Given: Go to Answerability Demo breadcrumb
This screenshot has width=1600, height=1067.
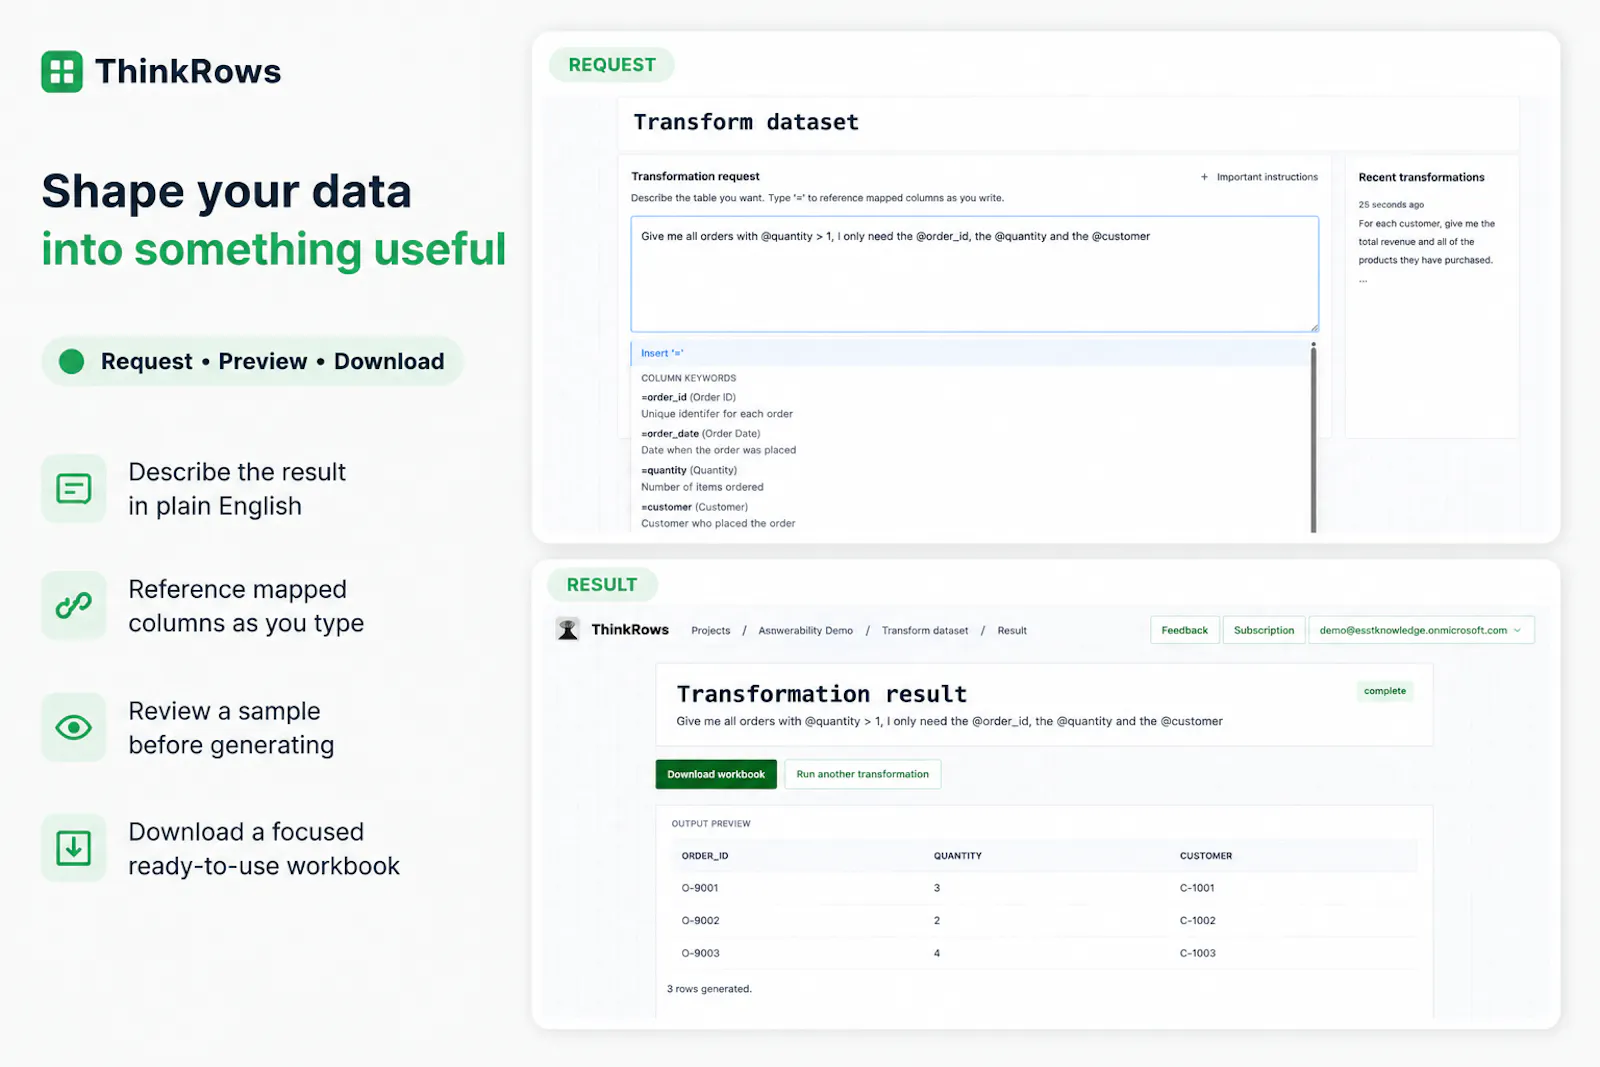Looking at the screenshot, I should [806, 631].
